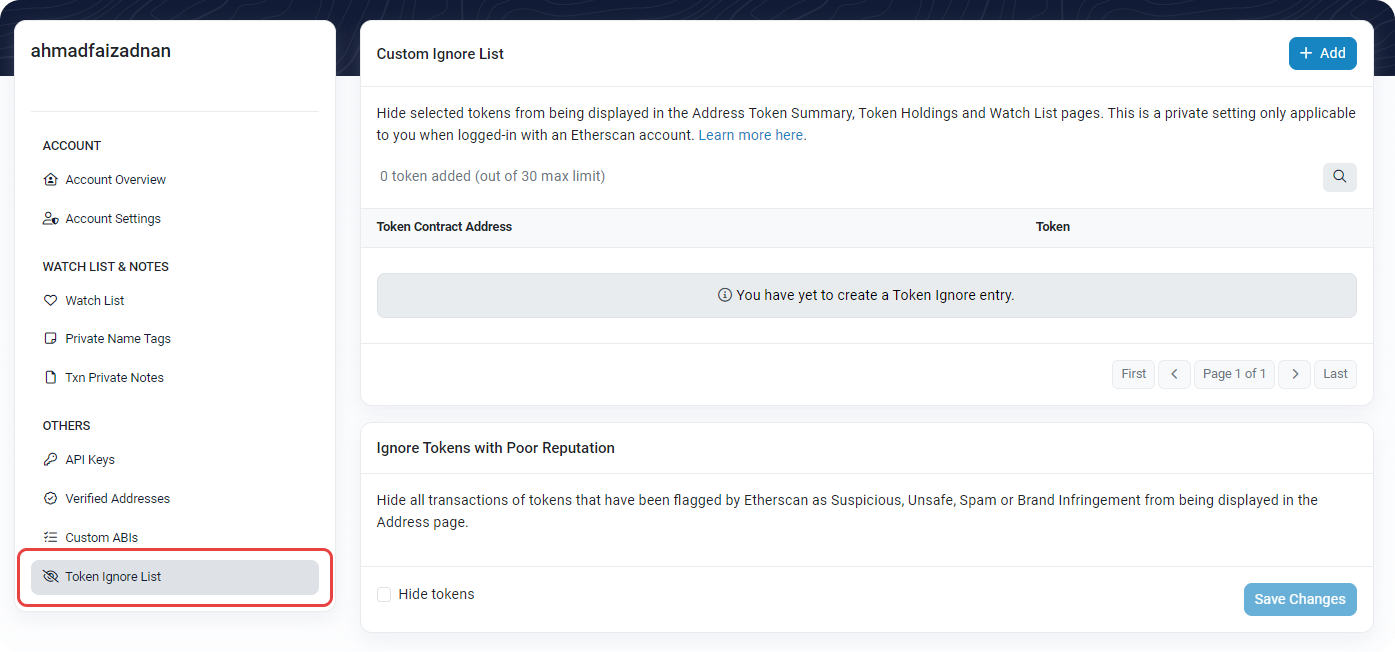Viewport: 1395px width, 652px height.
Task: Go to next page with right chevron
Action: [1294, 374]
